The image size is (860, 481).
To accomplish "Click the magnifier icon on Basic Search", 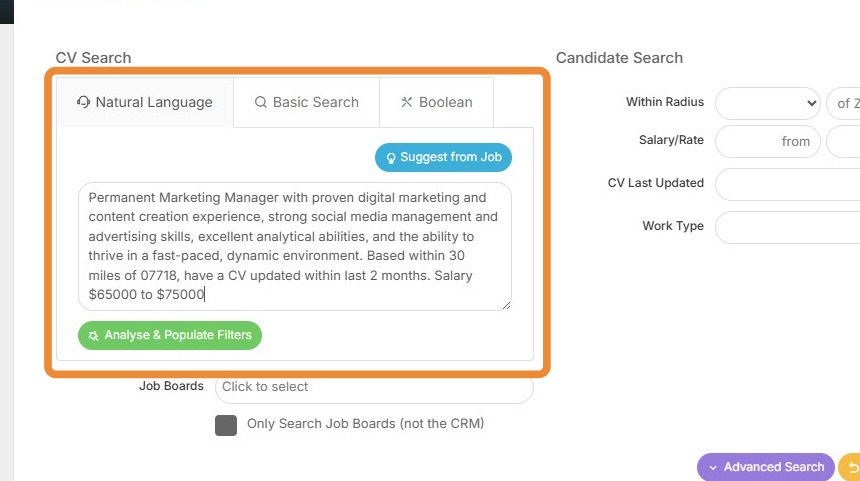I will 261,102.
